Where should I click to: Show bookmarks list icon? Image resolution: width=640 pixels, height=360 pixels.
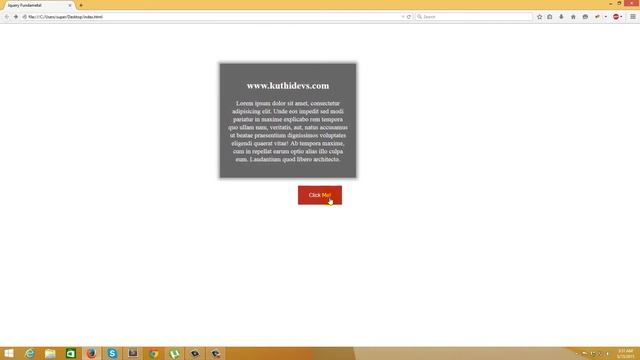pos(550,17)
